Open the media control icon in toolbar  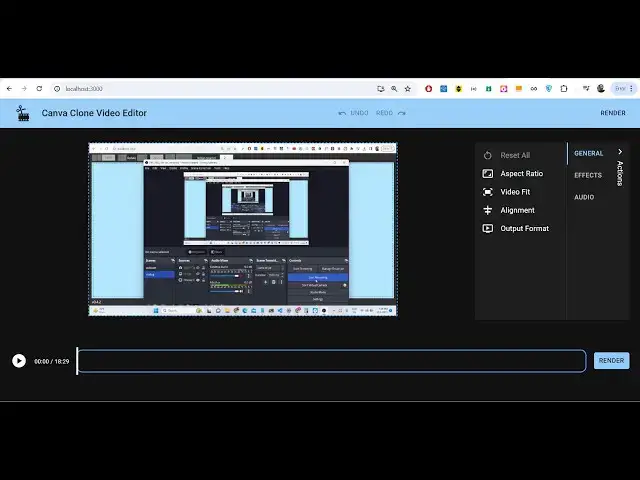tap(586, 89)
